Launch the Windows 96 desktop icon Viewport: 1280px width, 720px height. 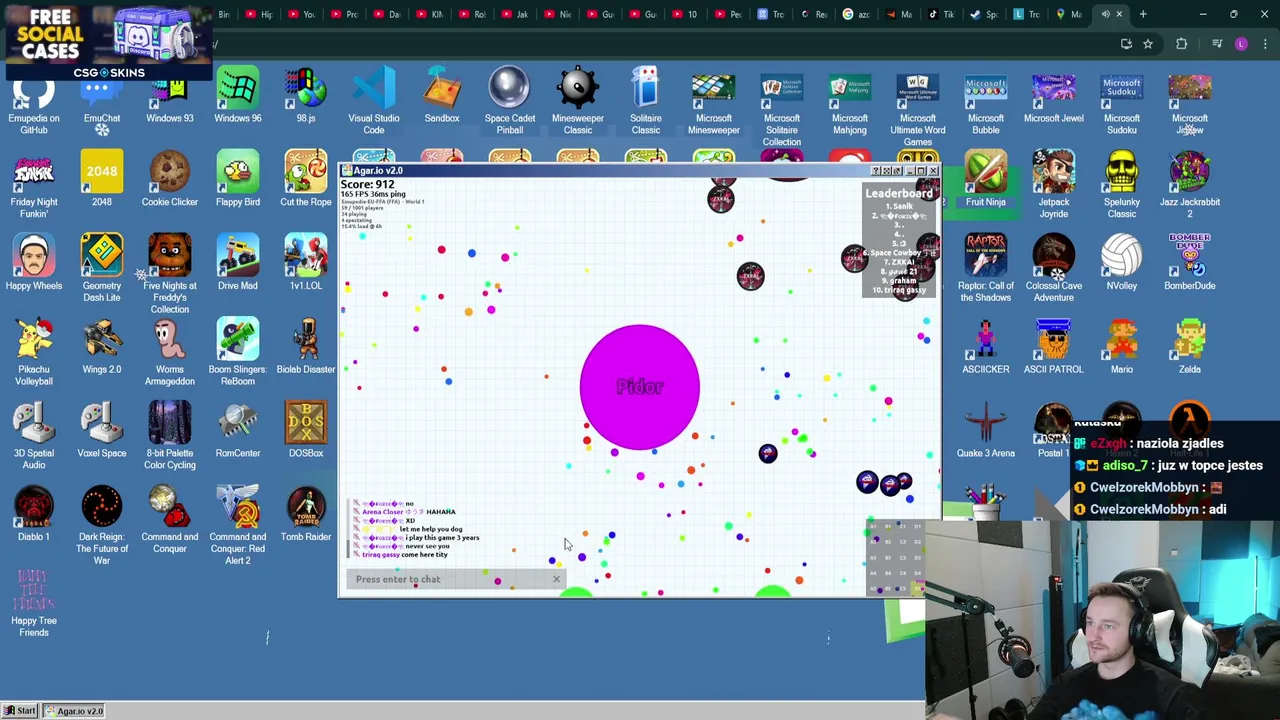[x=238, y=97]
